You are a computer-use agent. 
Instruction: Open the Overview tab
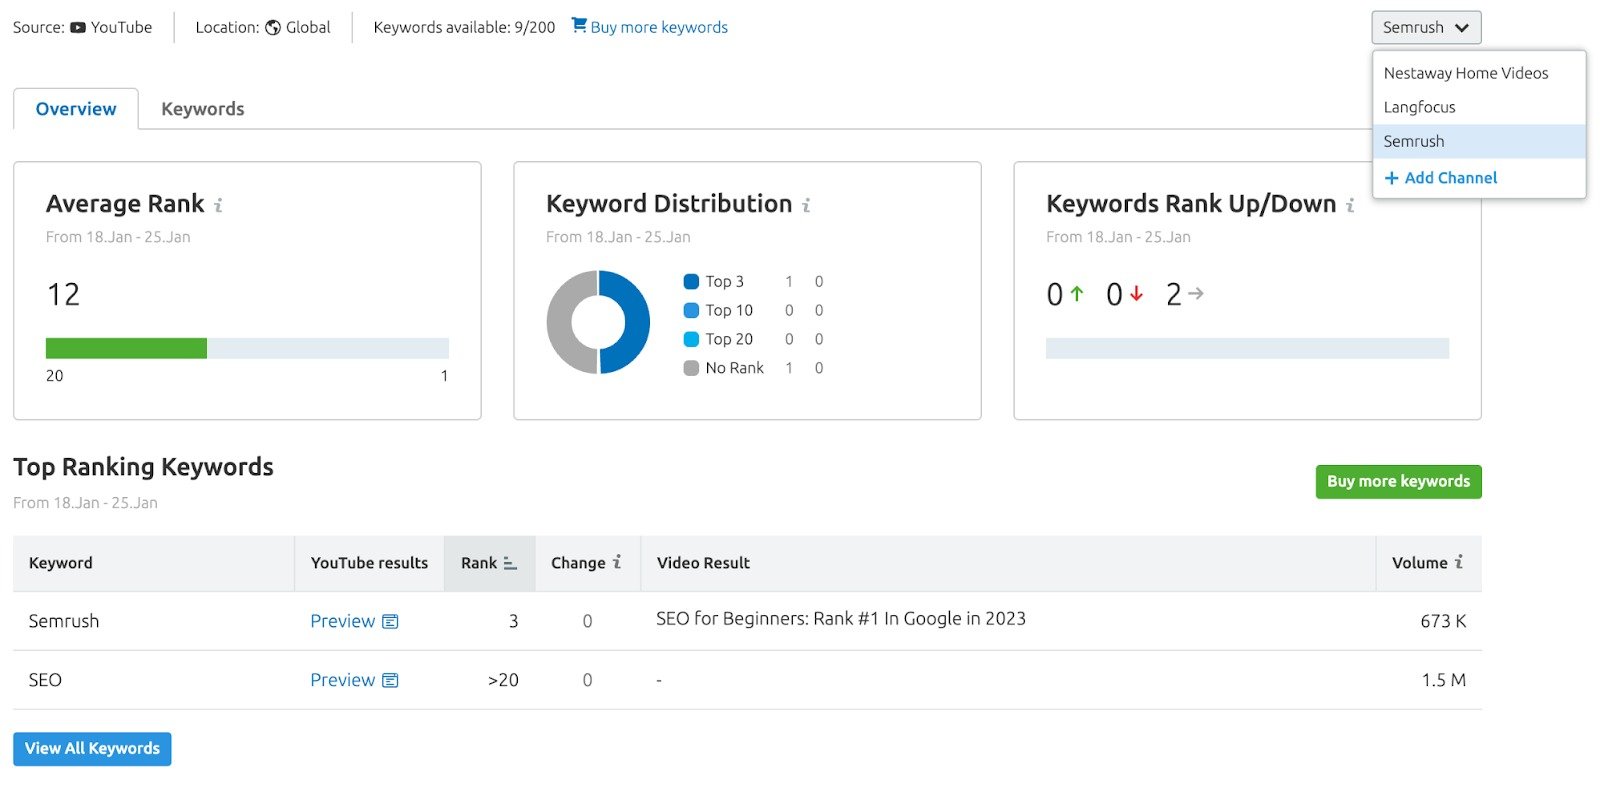pyautogui.click(x=76, y=109)
